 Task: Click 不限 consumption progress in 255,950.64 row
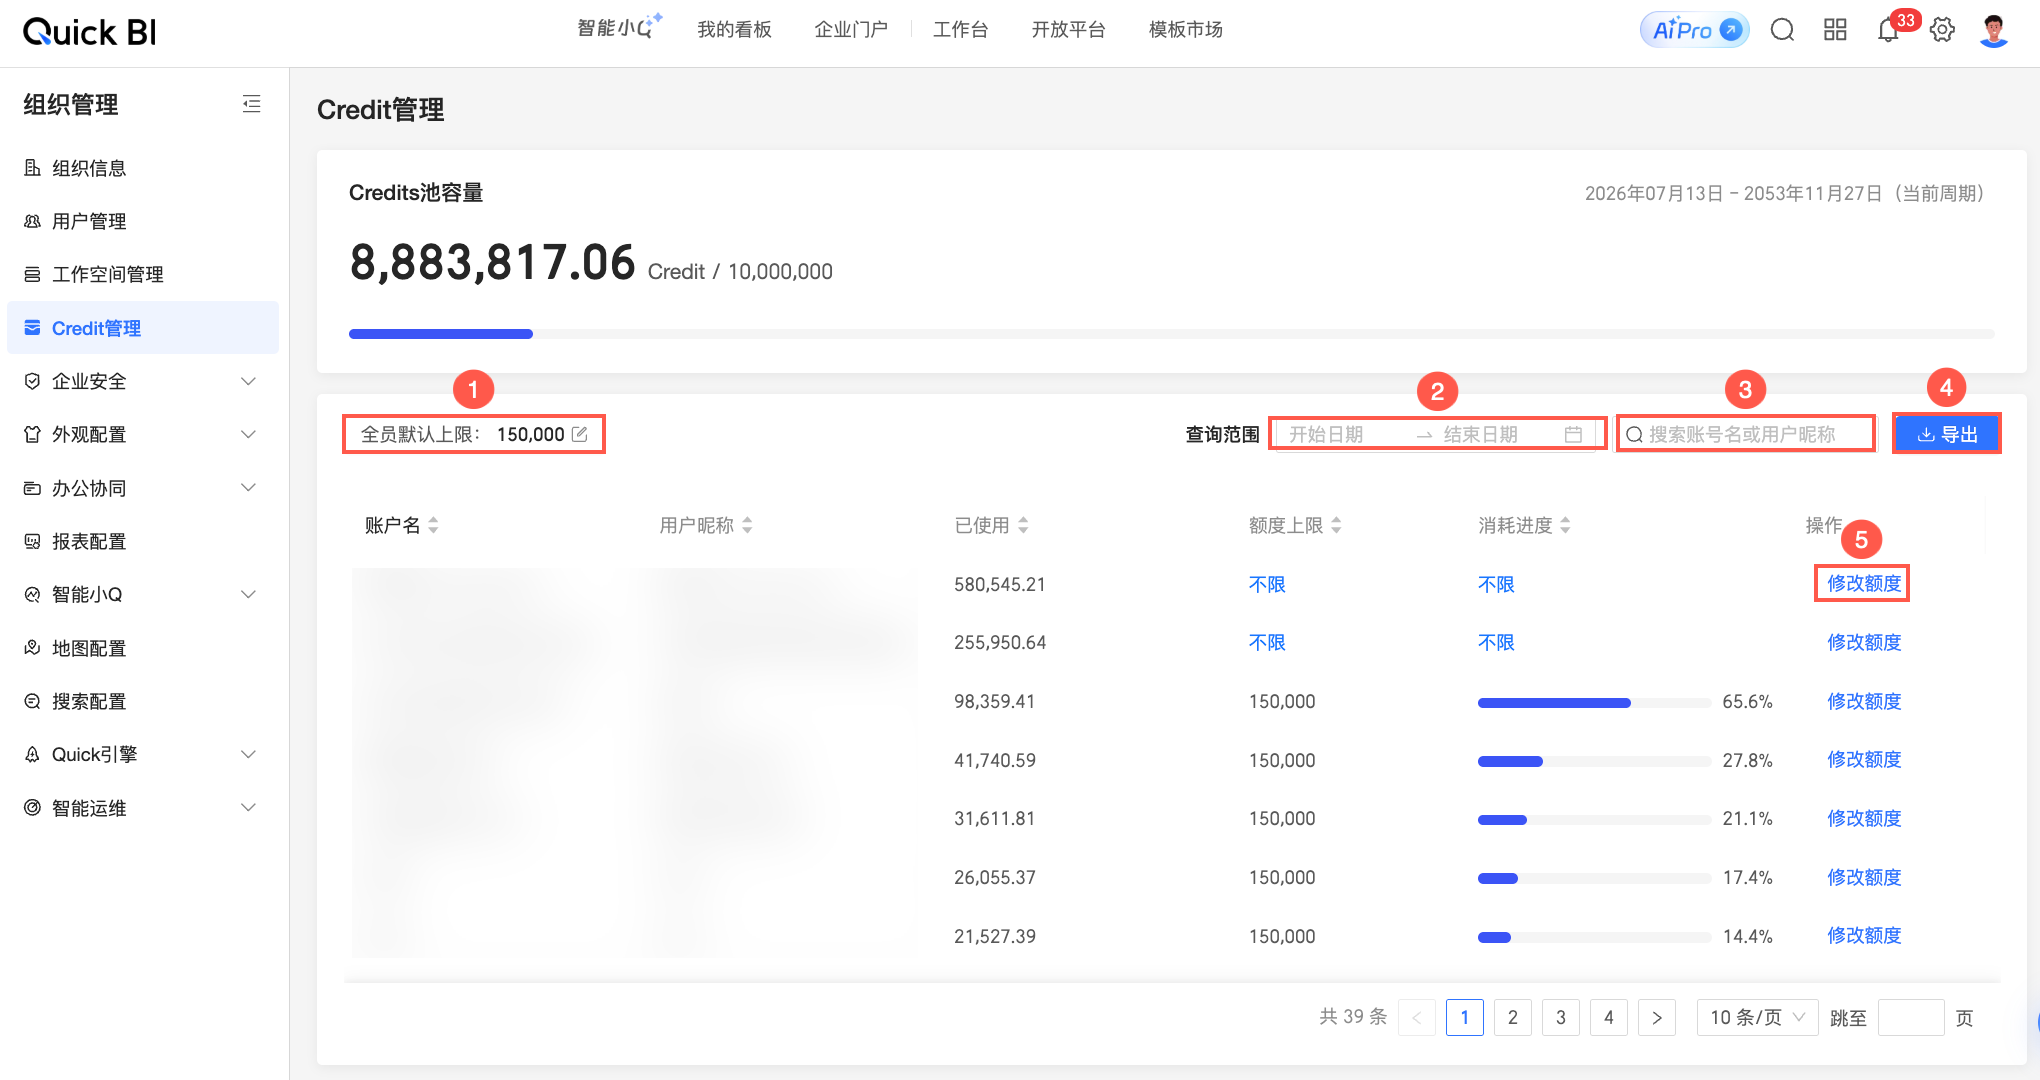pos(1496,642)
